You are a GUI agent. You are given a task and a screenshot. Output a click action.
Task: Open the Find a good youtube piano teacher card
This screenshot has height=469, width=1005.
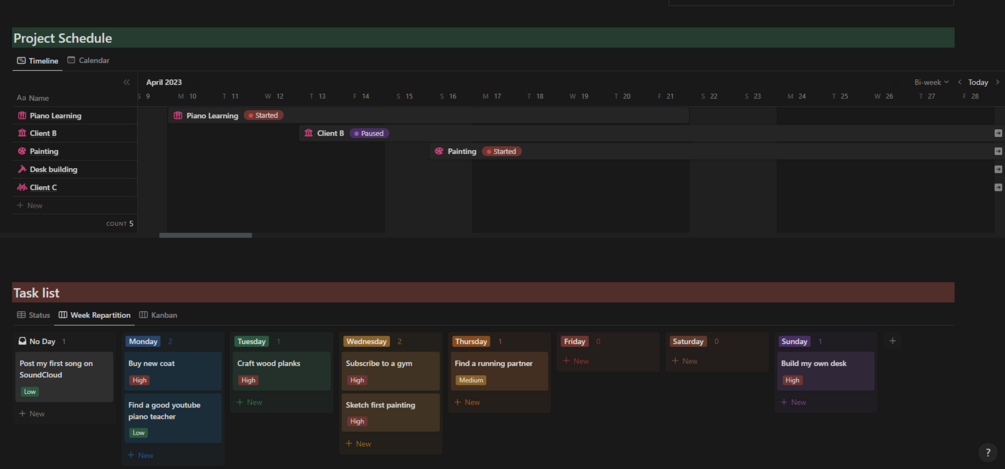point(173,418)
